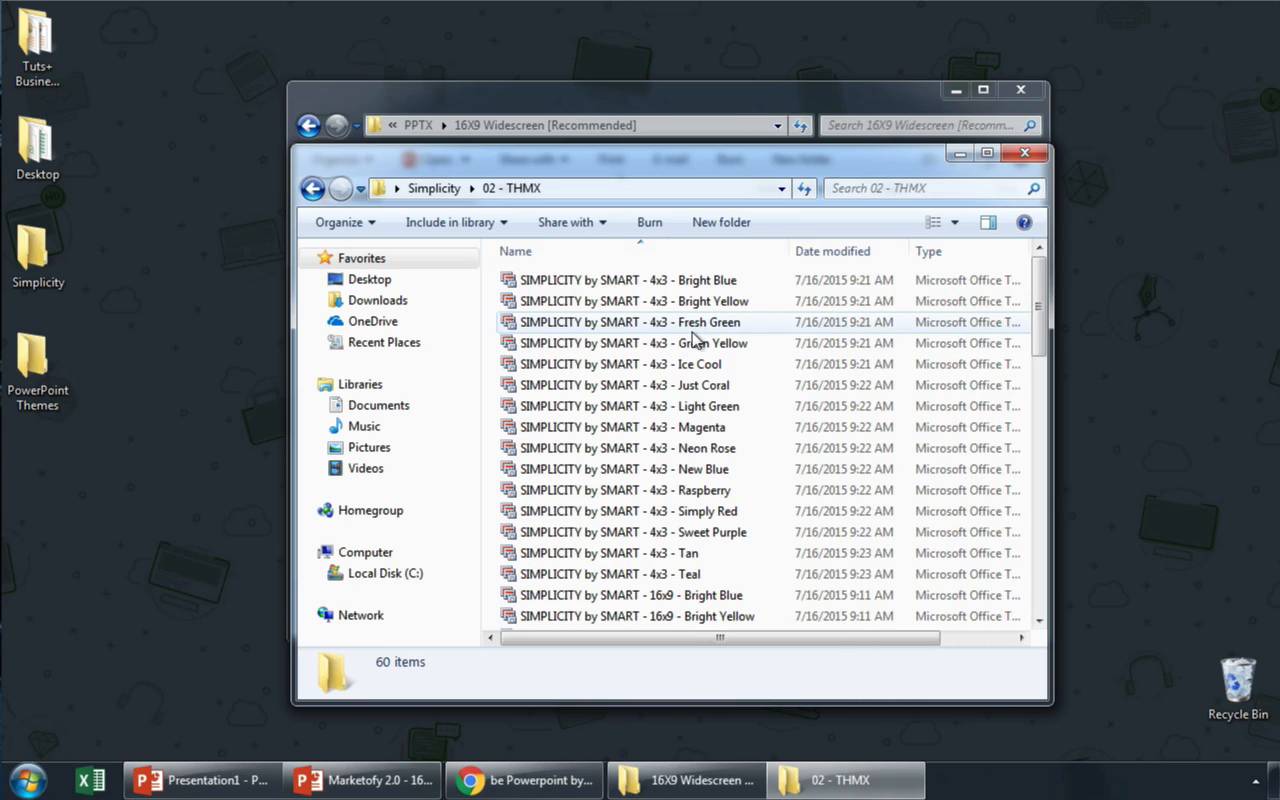Click the back arrow in the 16X9 Widescreen window
1280x800 pixels.
pos(309,125)
